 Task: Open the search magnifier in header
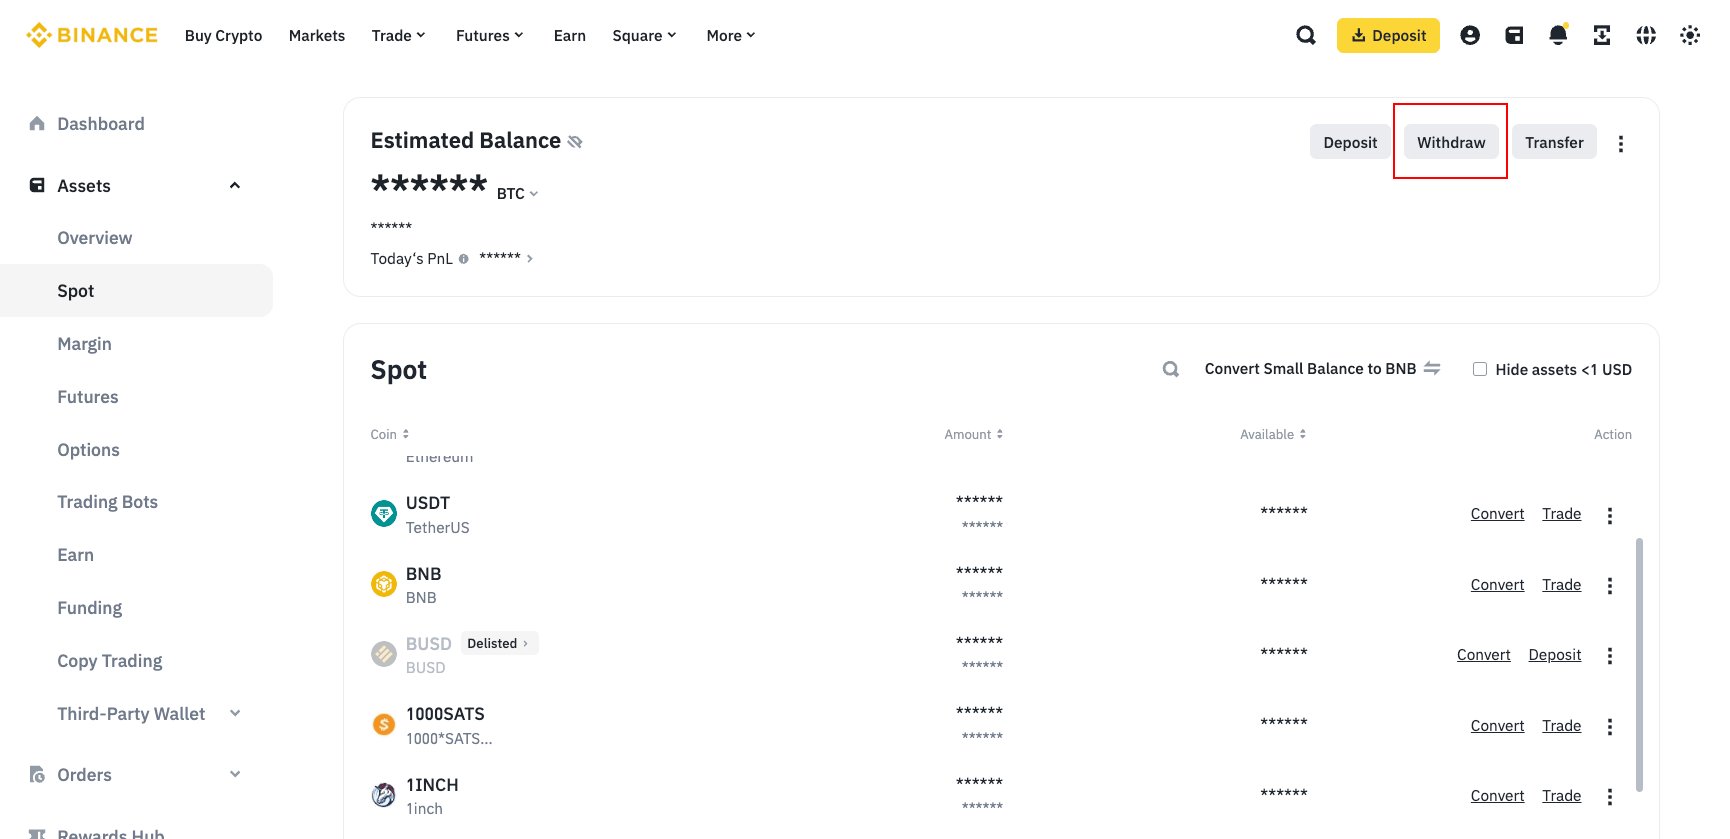[x=1306, y=36]
